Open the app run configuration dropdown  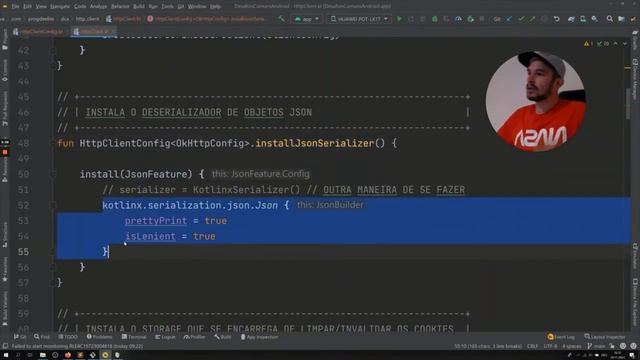307,19
